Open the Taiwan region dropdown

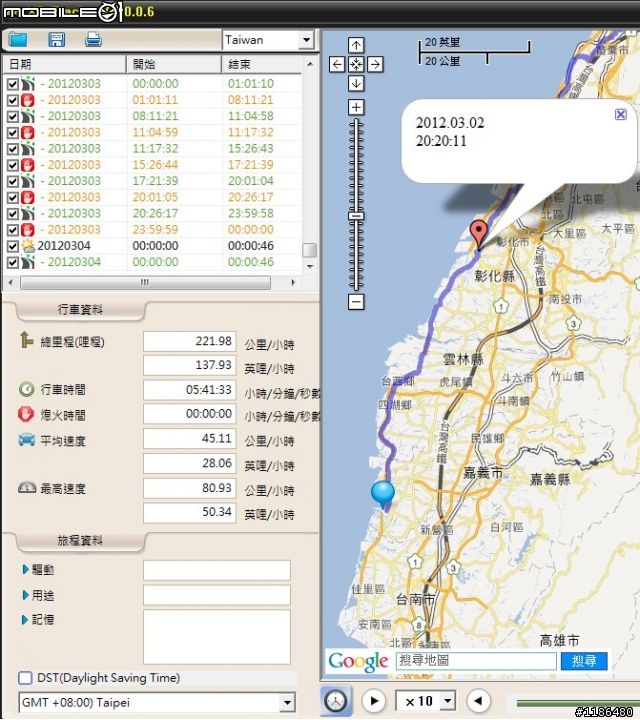pos(306,40)
